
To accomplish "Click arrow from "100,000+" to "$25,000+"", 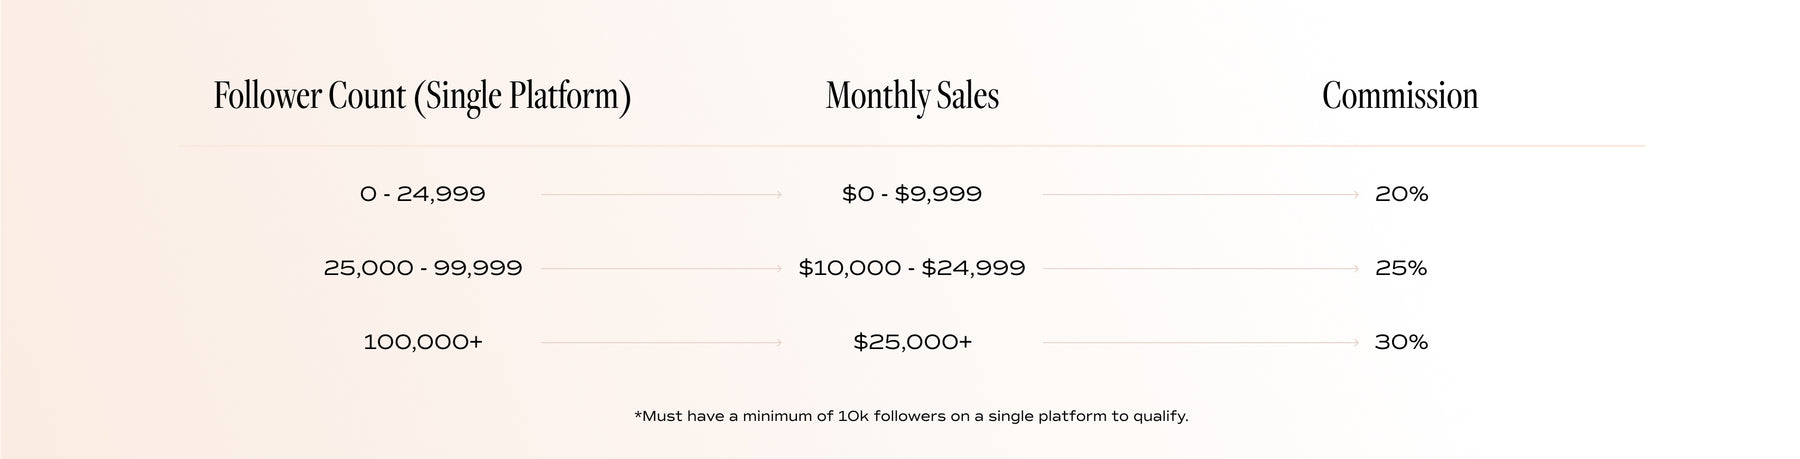I will (x=661, y=342).
